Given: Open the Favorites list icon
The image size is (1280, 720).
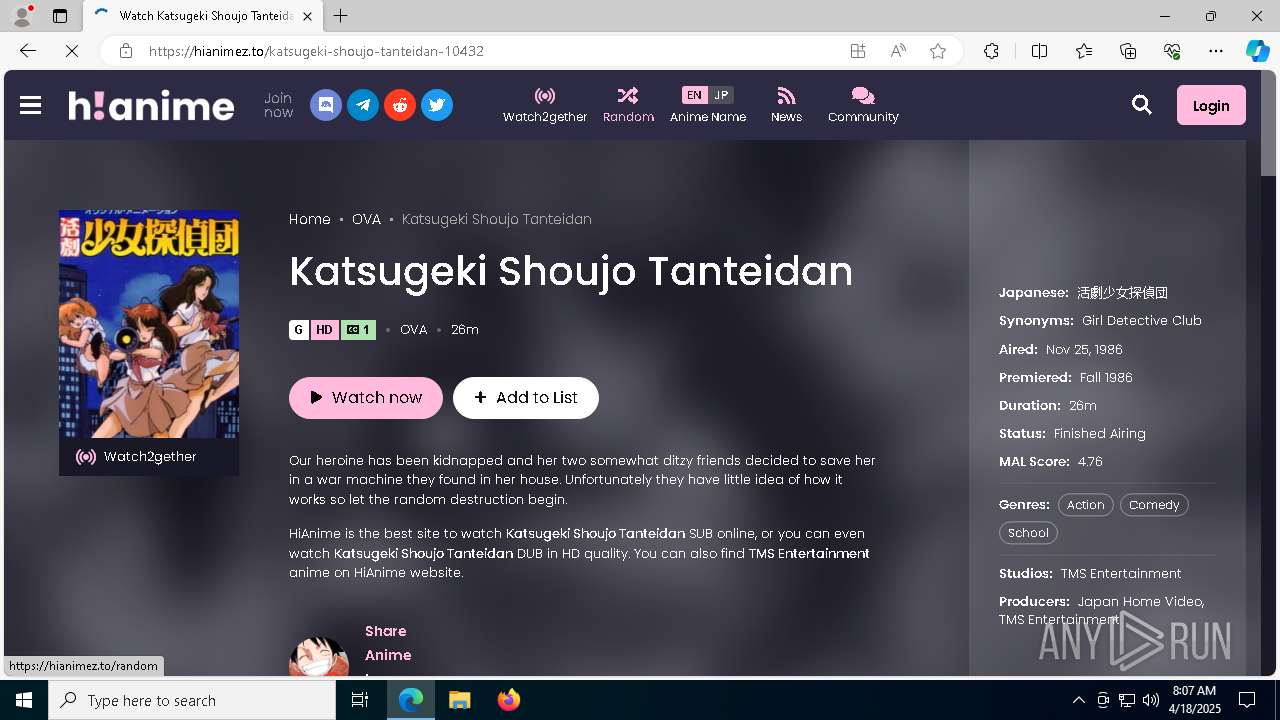Looking at the screenshot, I should click(x=1084, y=51).
